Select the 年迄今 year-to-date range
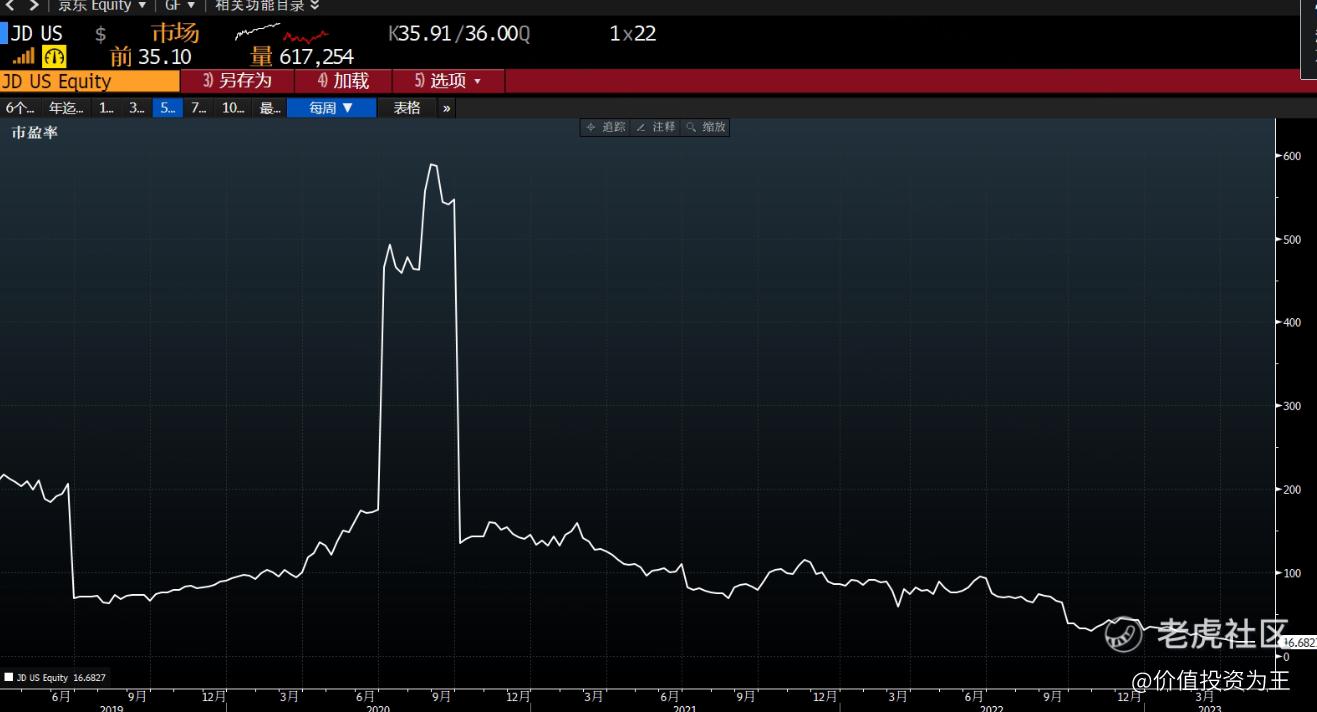1317x712 pixels. [x=67, y=108]
